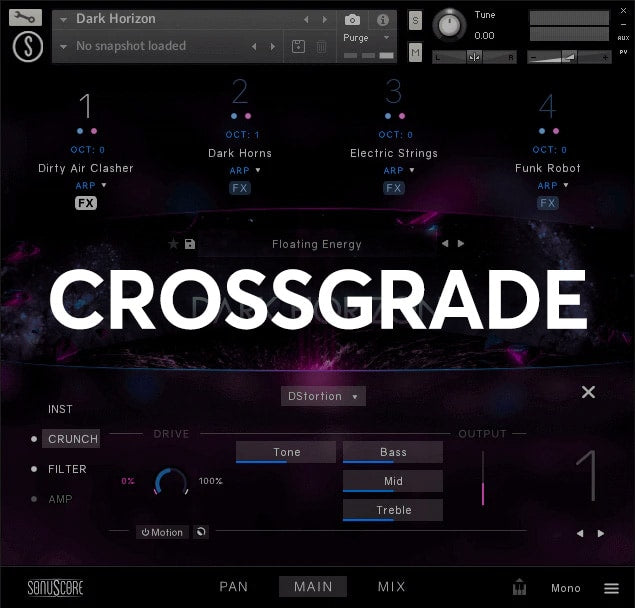Image resolution: width=635 pixels, height=608 pixels.
Task: Expand ARP menu for Dirty Air Clasher
Action: pos(104,185)
